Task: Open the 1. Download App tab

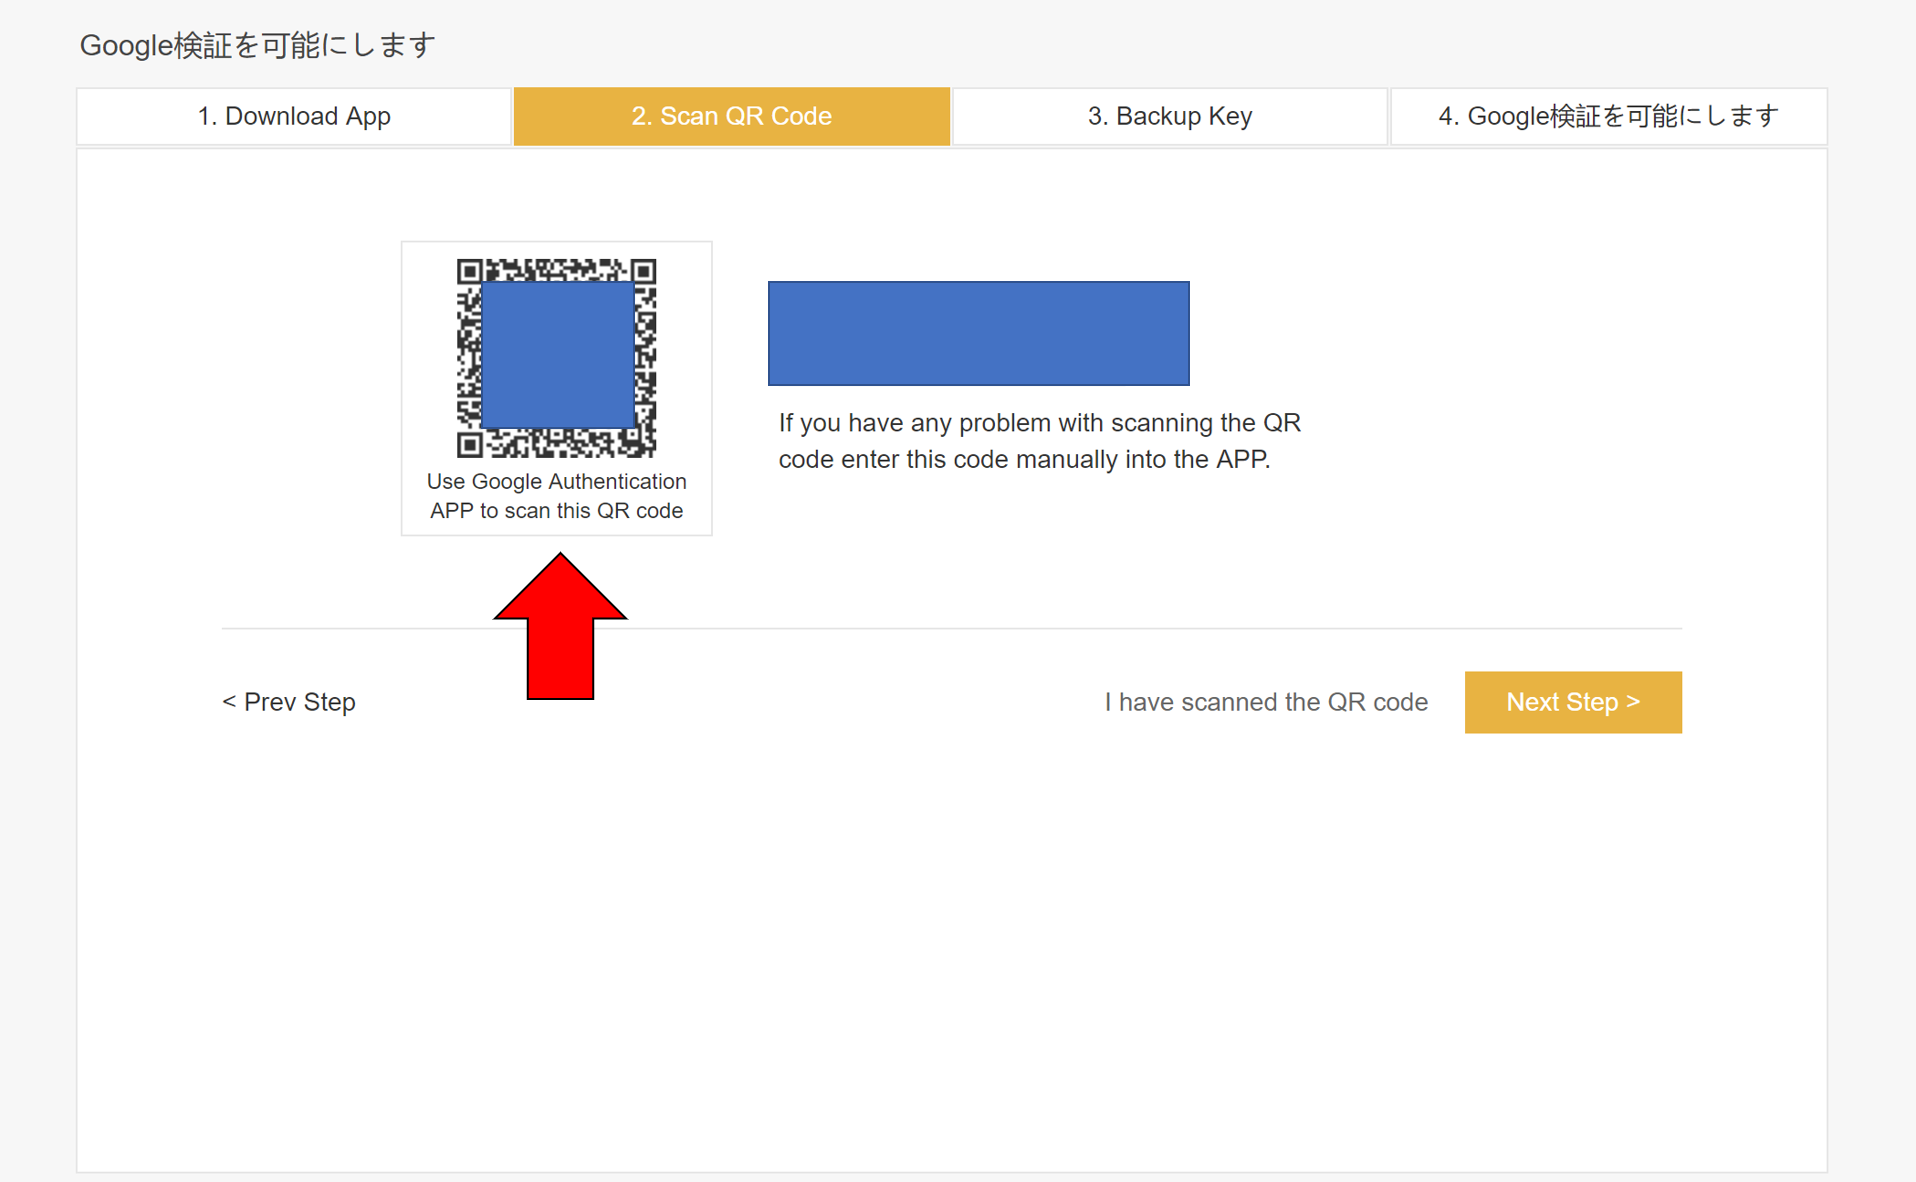Action: pos(294,116)
